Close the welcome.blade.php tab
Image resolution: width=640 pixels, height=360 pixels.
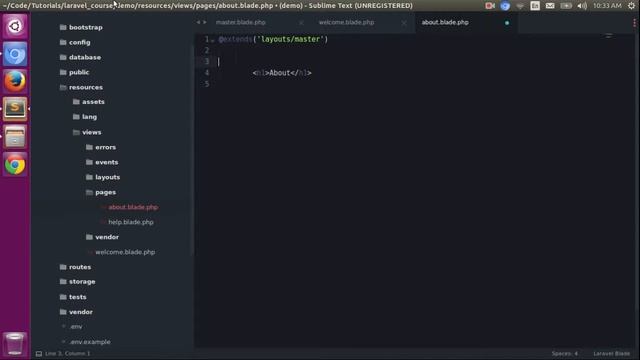tap(404, 23)
